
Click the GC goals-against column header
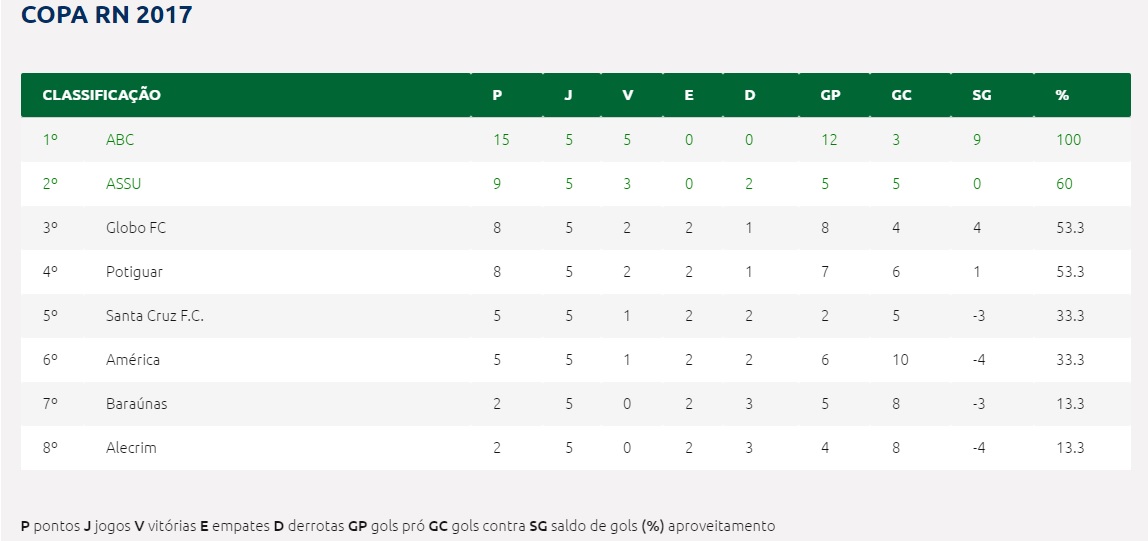tap(901, 95)
